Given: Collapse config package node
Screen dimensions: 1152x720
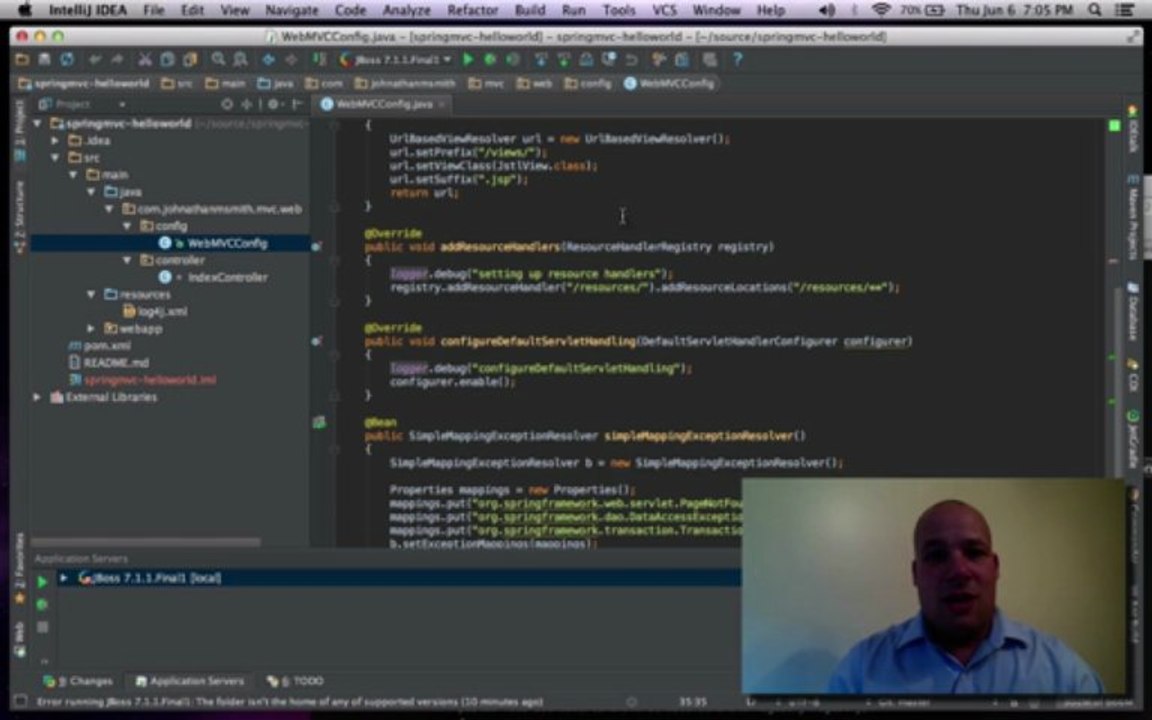Looking at the screenshot, I should coord(126,226).
